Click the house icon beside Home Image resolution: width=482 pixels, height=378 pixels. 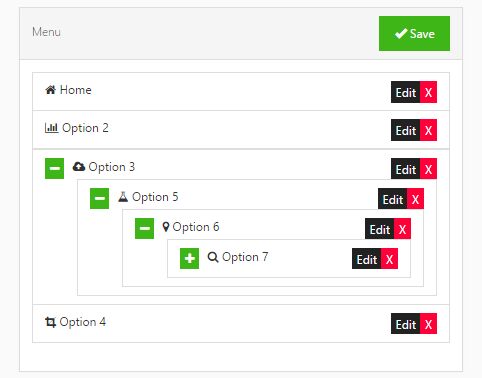(50, 90)
